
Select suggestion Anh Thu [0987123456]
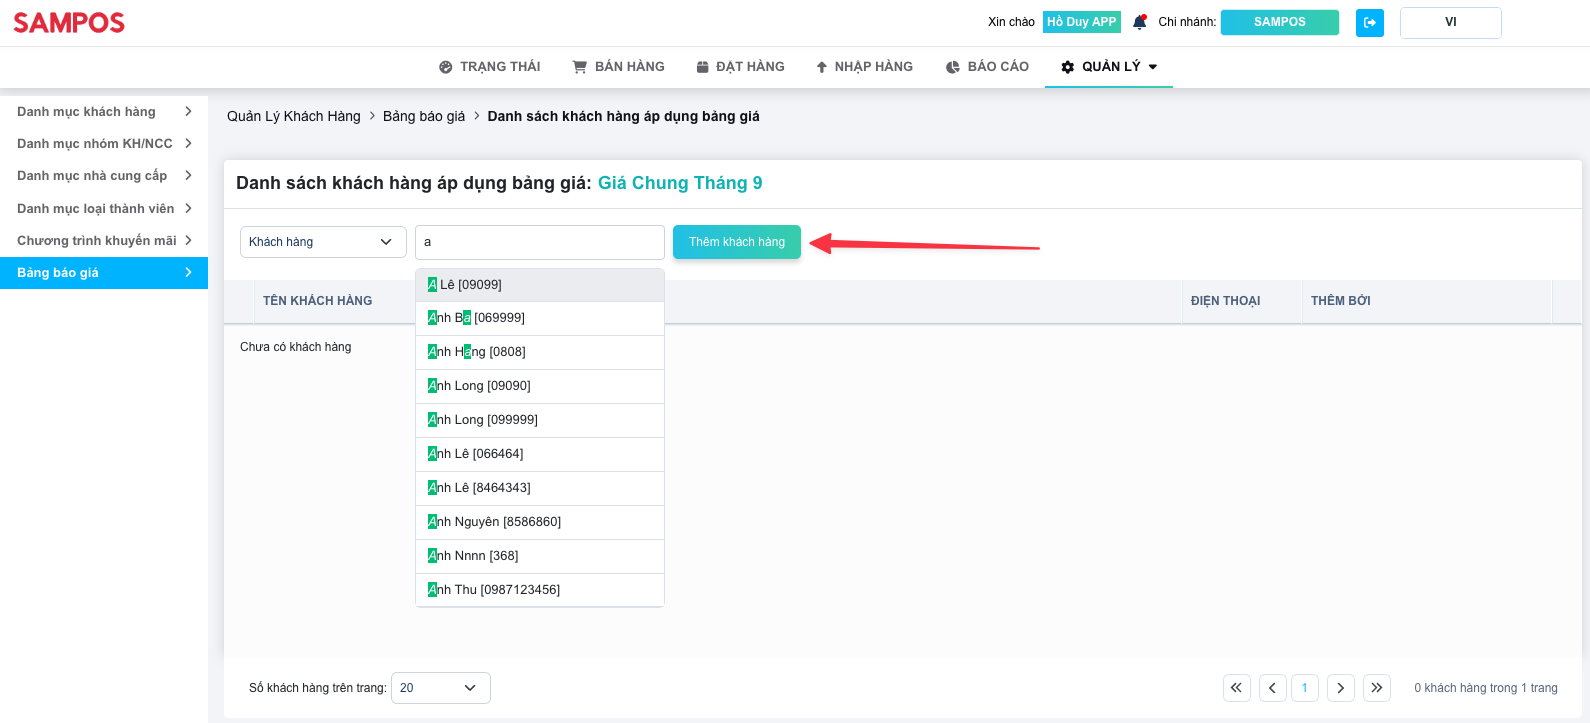(x=540, y=590)
